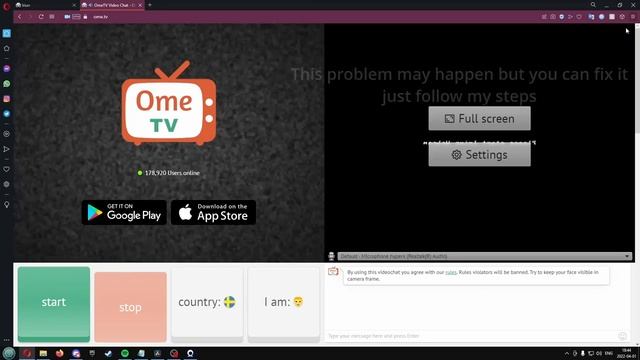Switch to the first browser tab
The height and width of the screenshot is (360, 640).
point(45,5)
